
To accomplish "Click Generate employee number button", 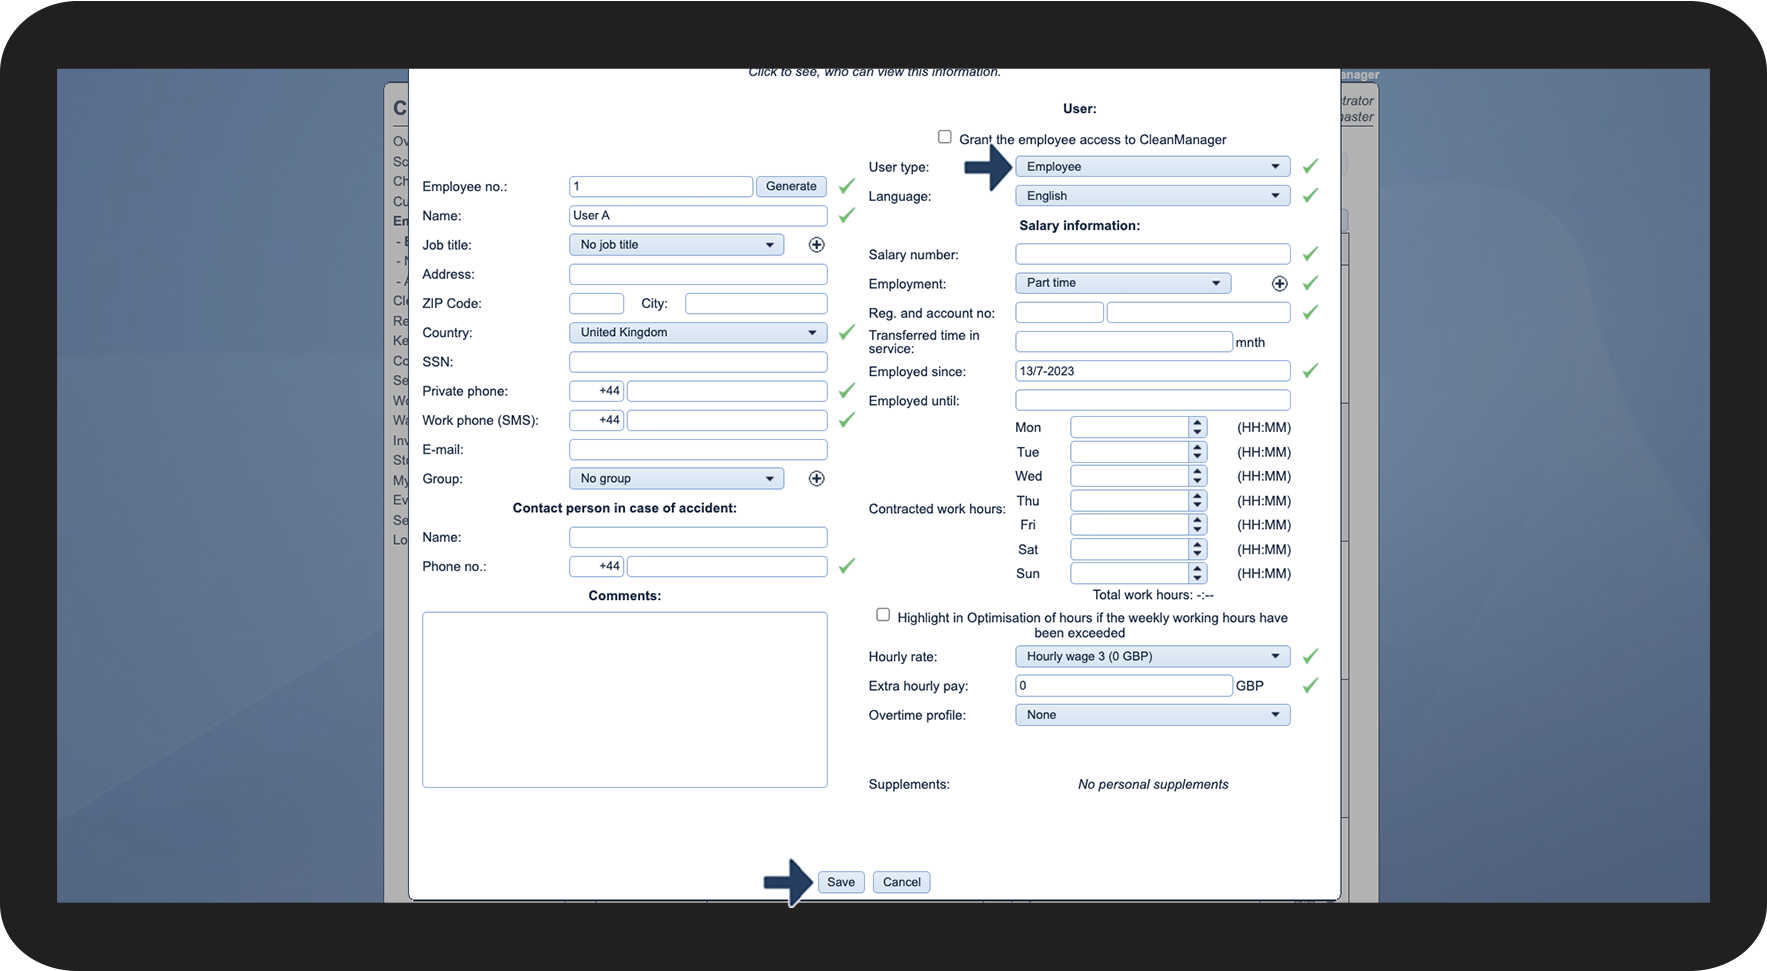I will [791, 187].
